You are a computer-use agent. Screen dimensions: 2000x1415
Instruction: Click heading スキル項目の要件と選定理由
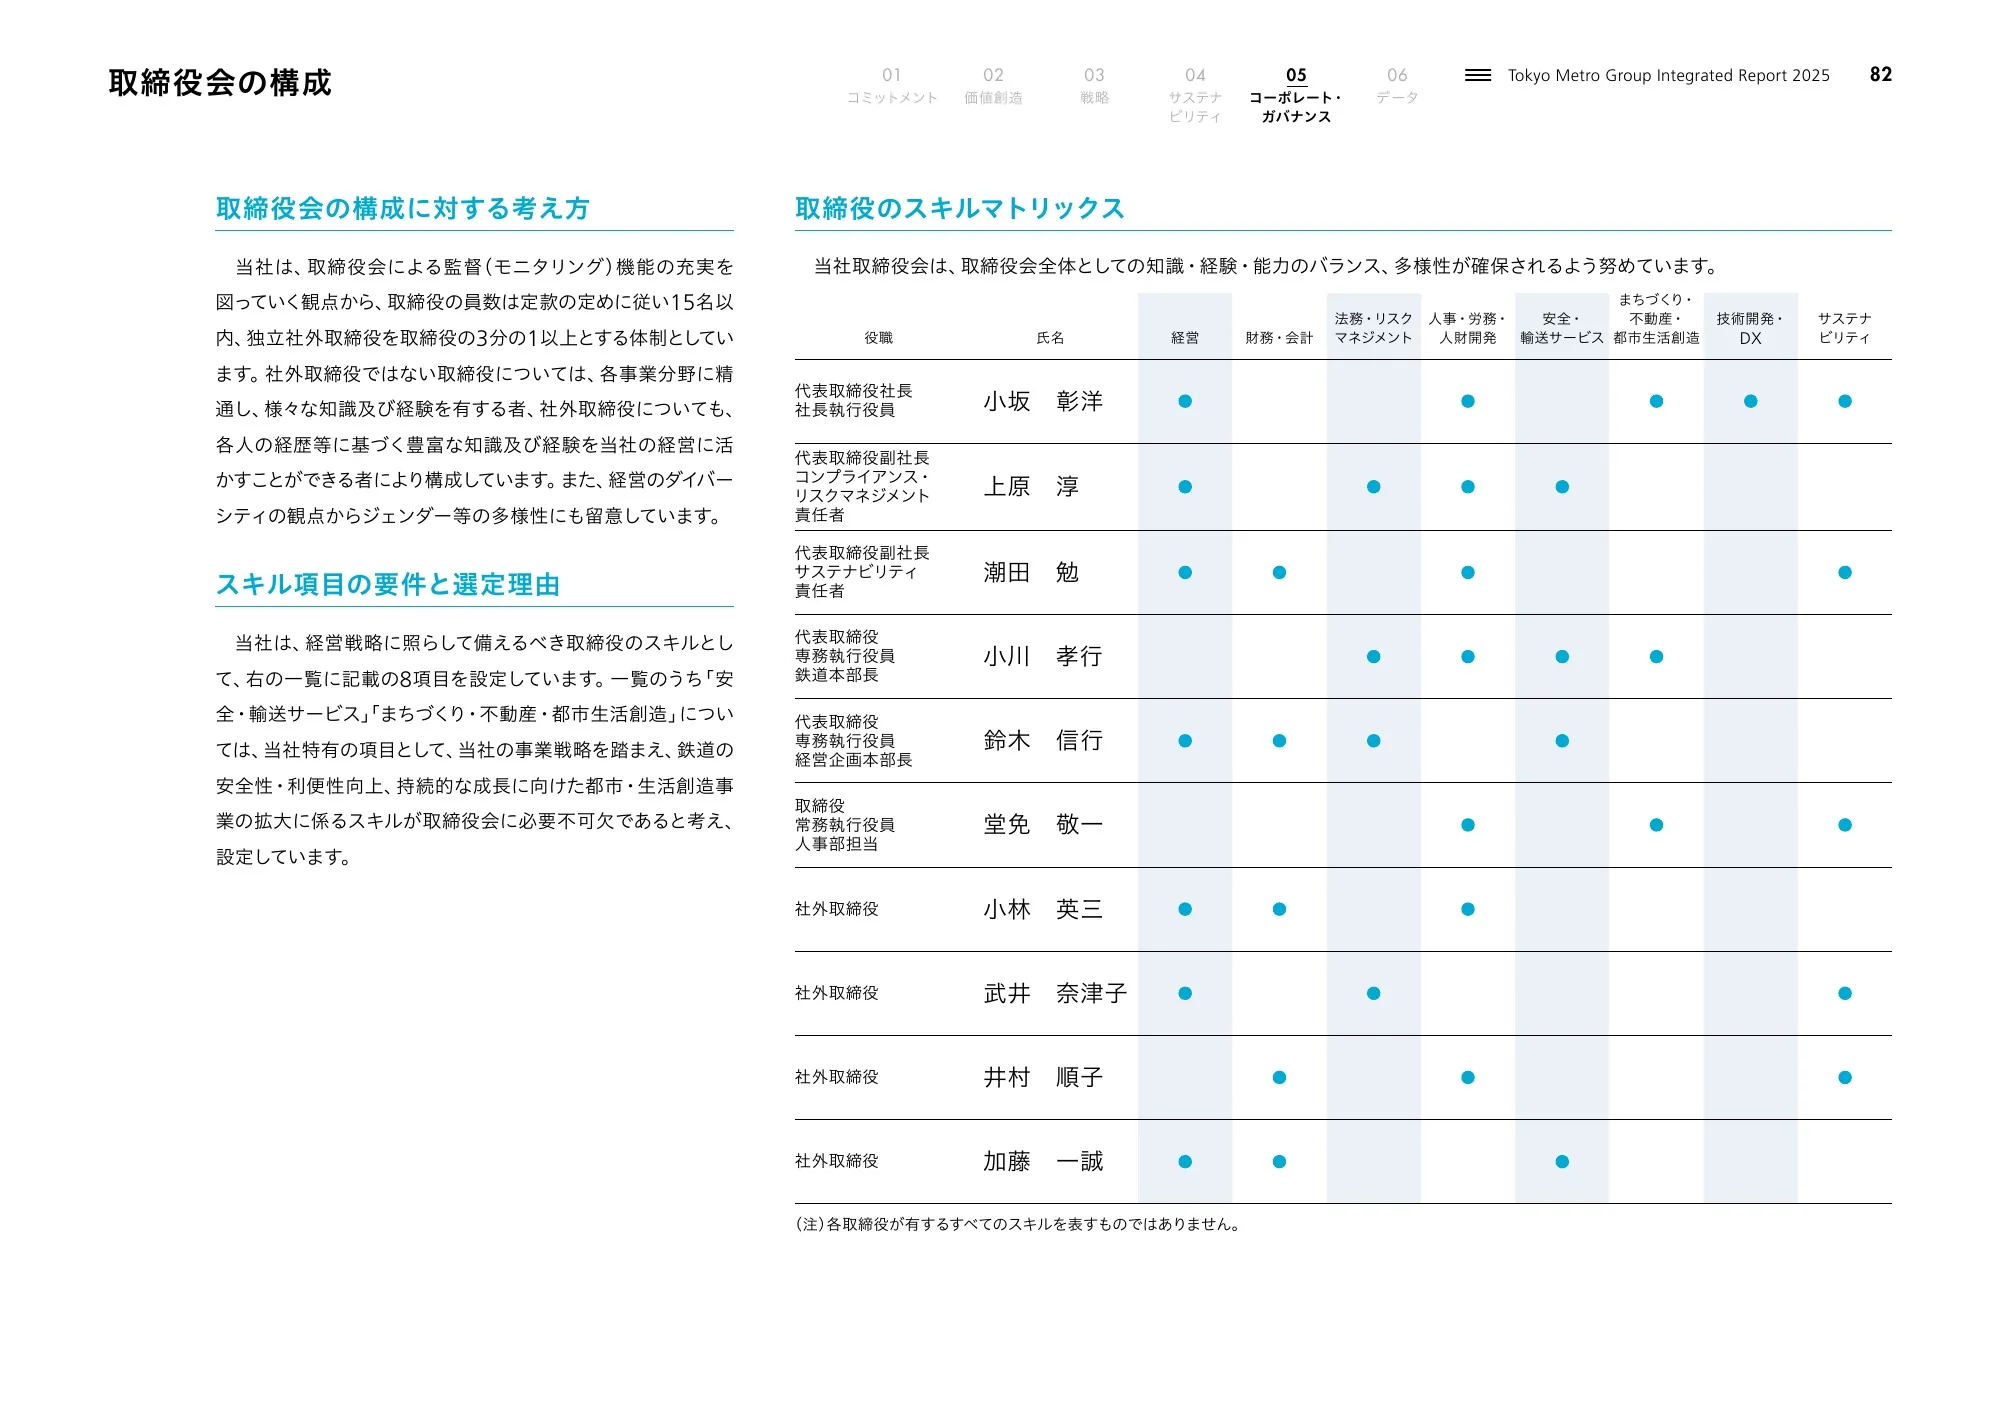(x=388, y=584)
